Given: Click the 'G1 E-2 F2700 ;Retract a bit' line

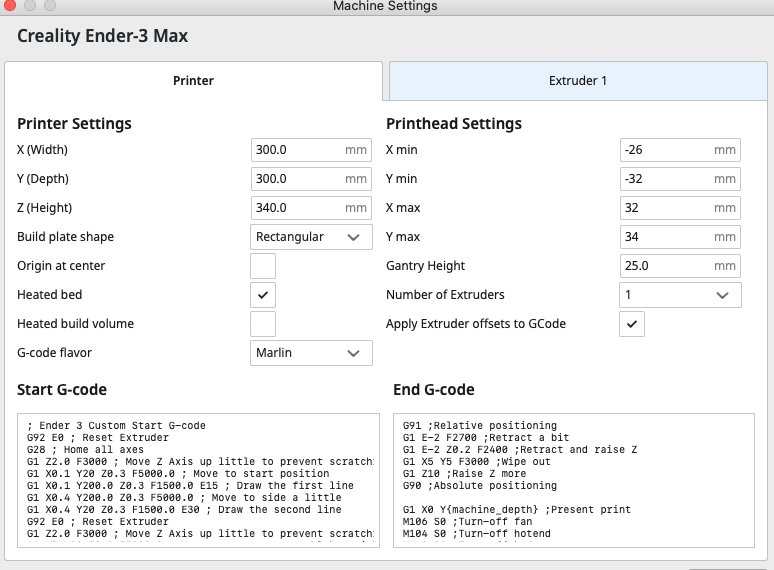Looking at the screenshot, I should click(486, 438).
